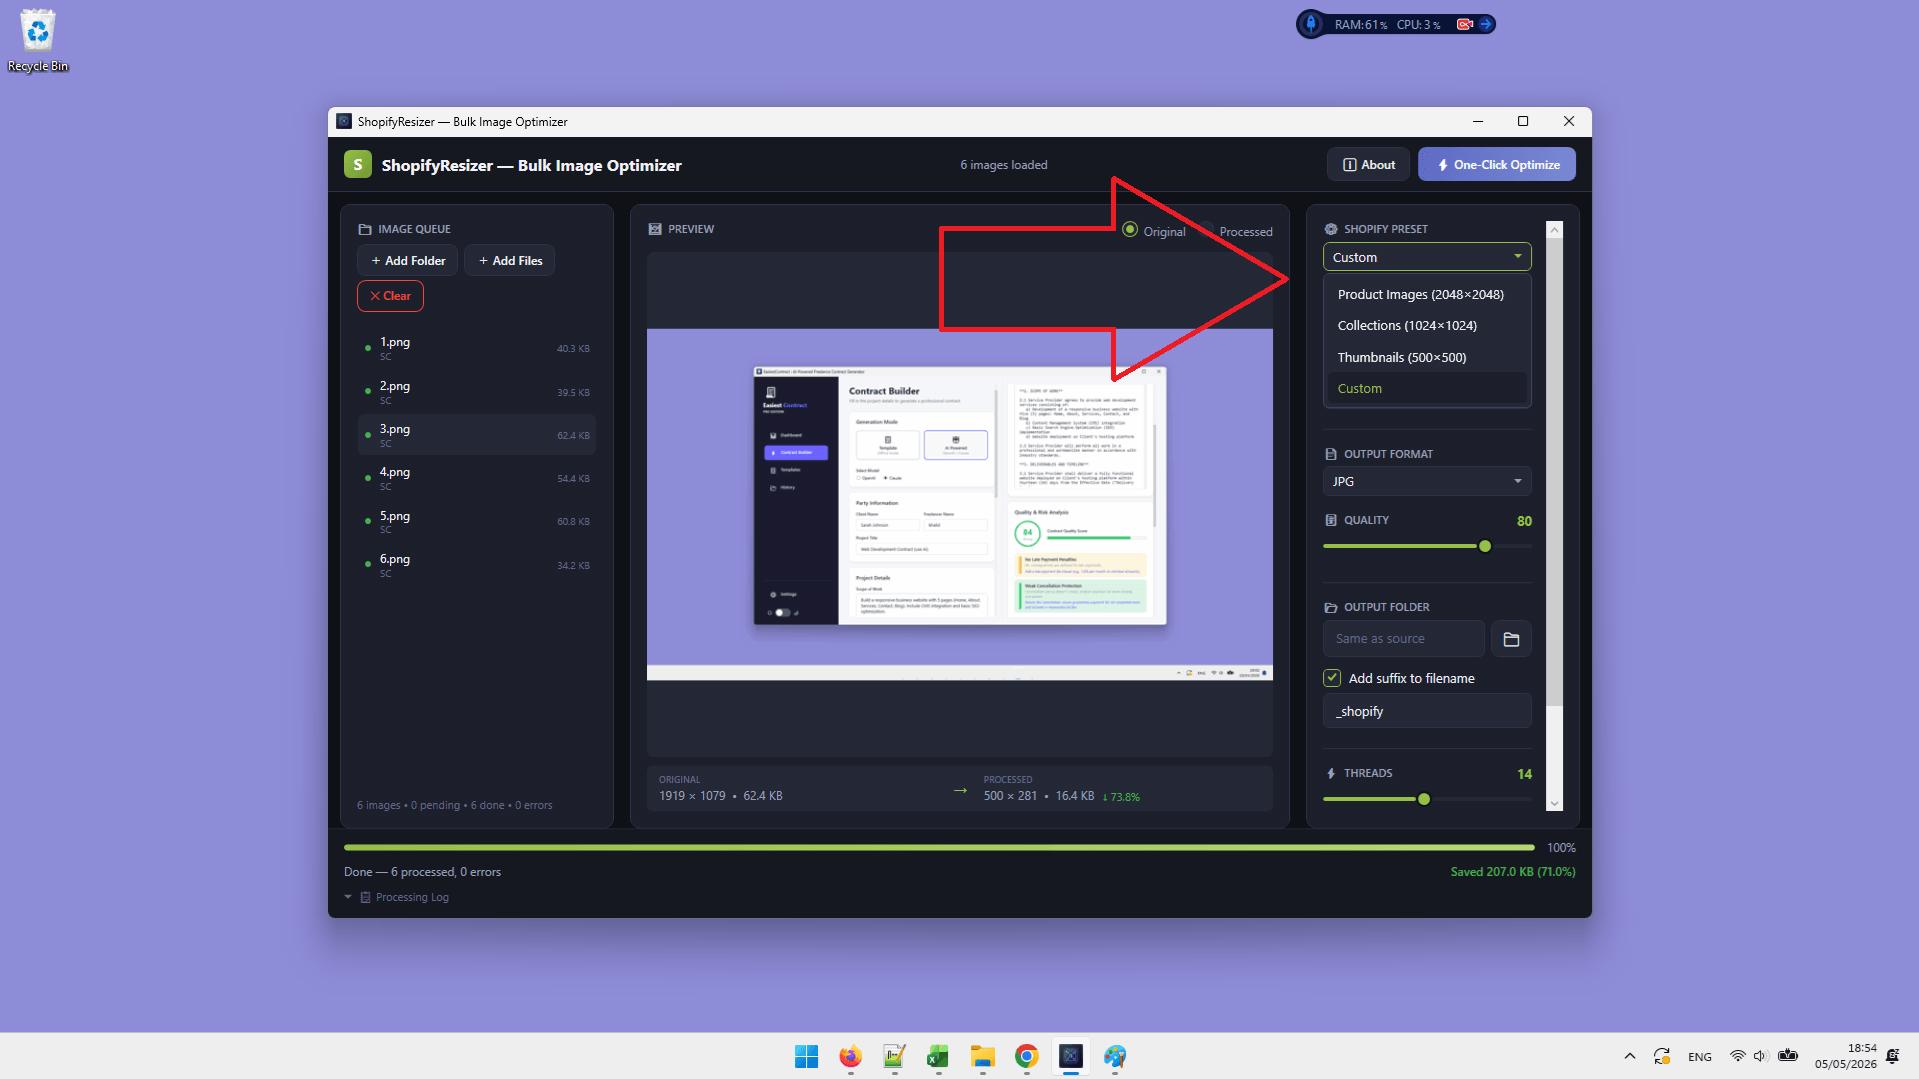The width and height of the screenshot is (1919, 1079).
Task: Click the Wi-Fi network tray icon
Action: click(1737, 1056)
